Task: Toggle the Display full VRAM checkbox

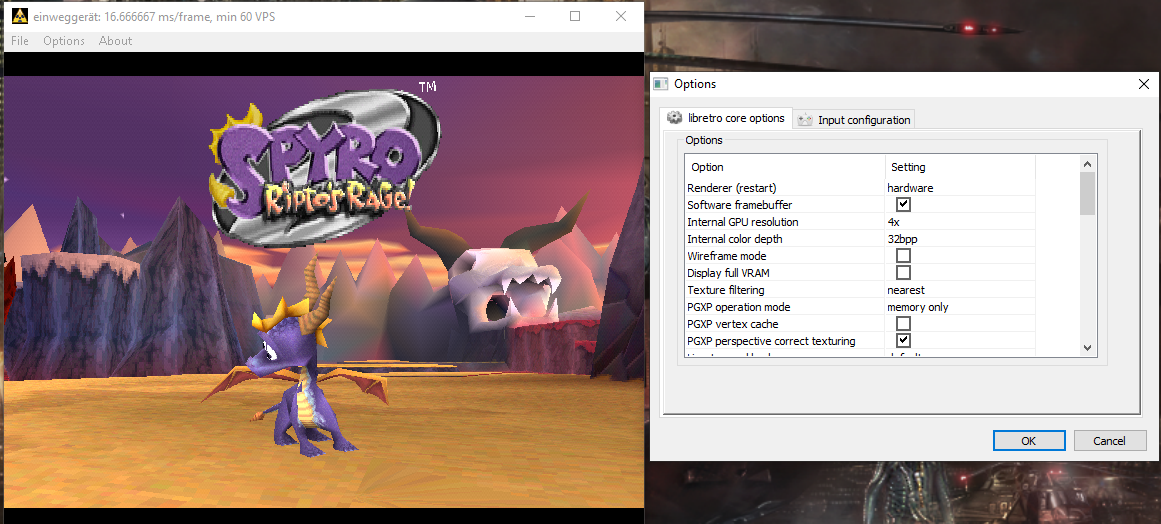Action: [903, 273]
